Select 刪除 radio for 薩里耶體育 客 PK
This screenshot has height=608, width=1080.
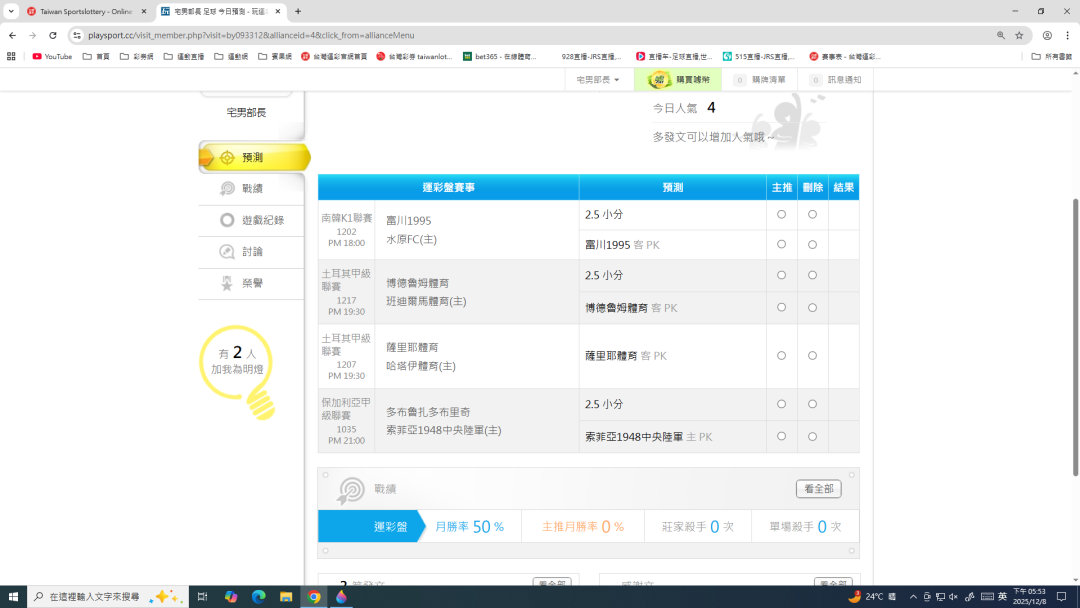pyautogui.click(x=812, y=355)
